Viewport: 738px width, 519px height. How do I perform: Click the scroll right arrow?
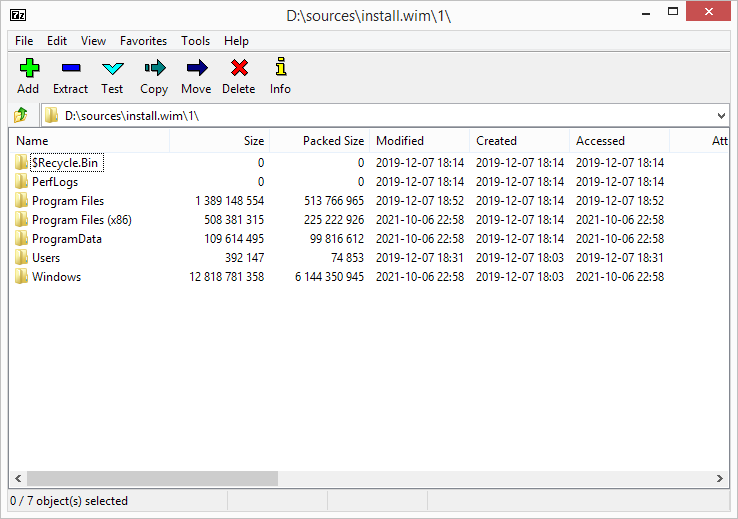720,478
